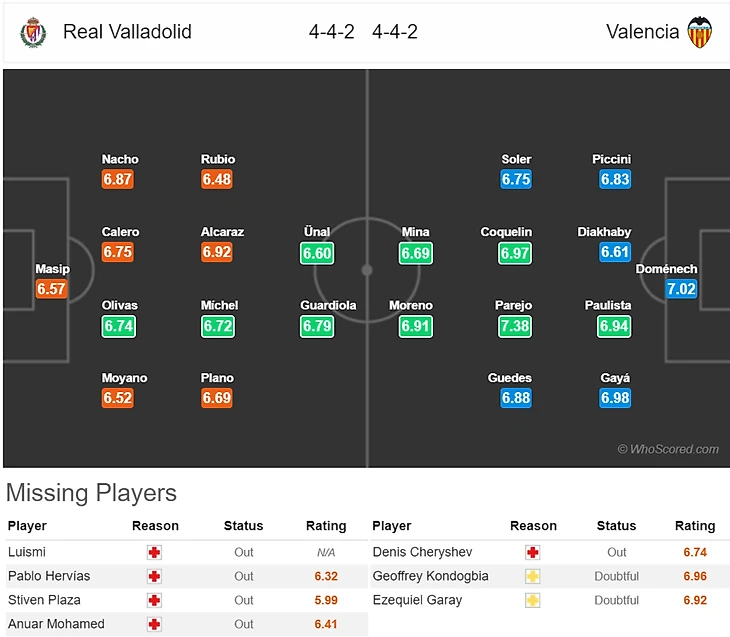Click the Real Valladolid club crest

tap(33, 32)
